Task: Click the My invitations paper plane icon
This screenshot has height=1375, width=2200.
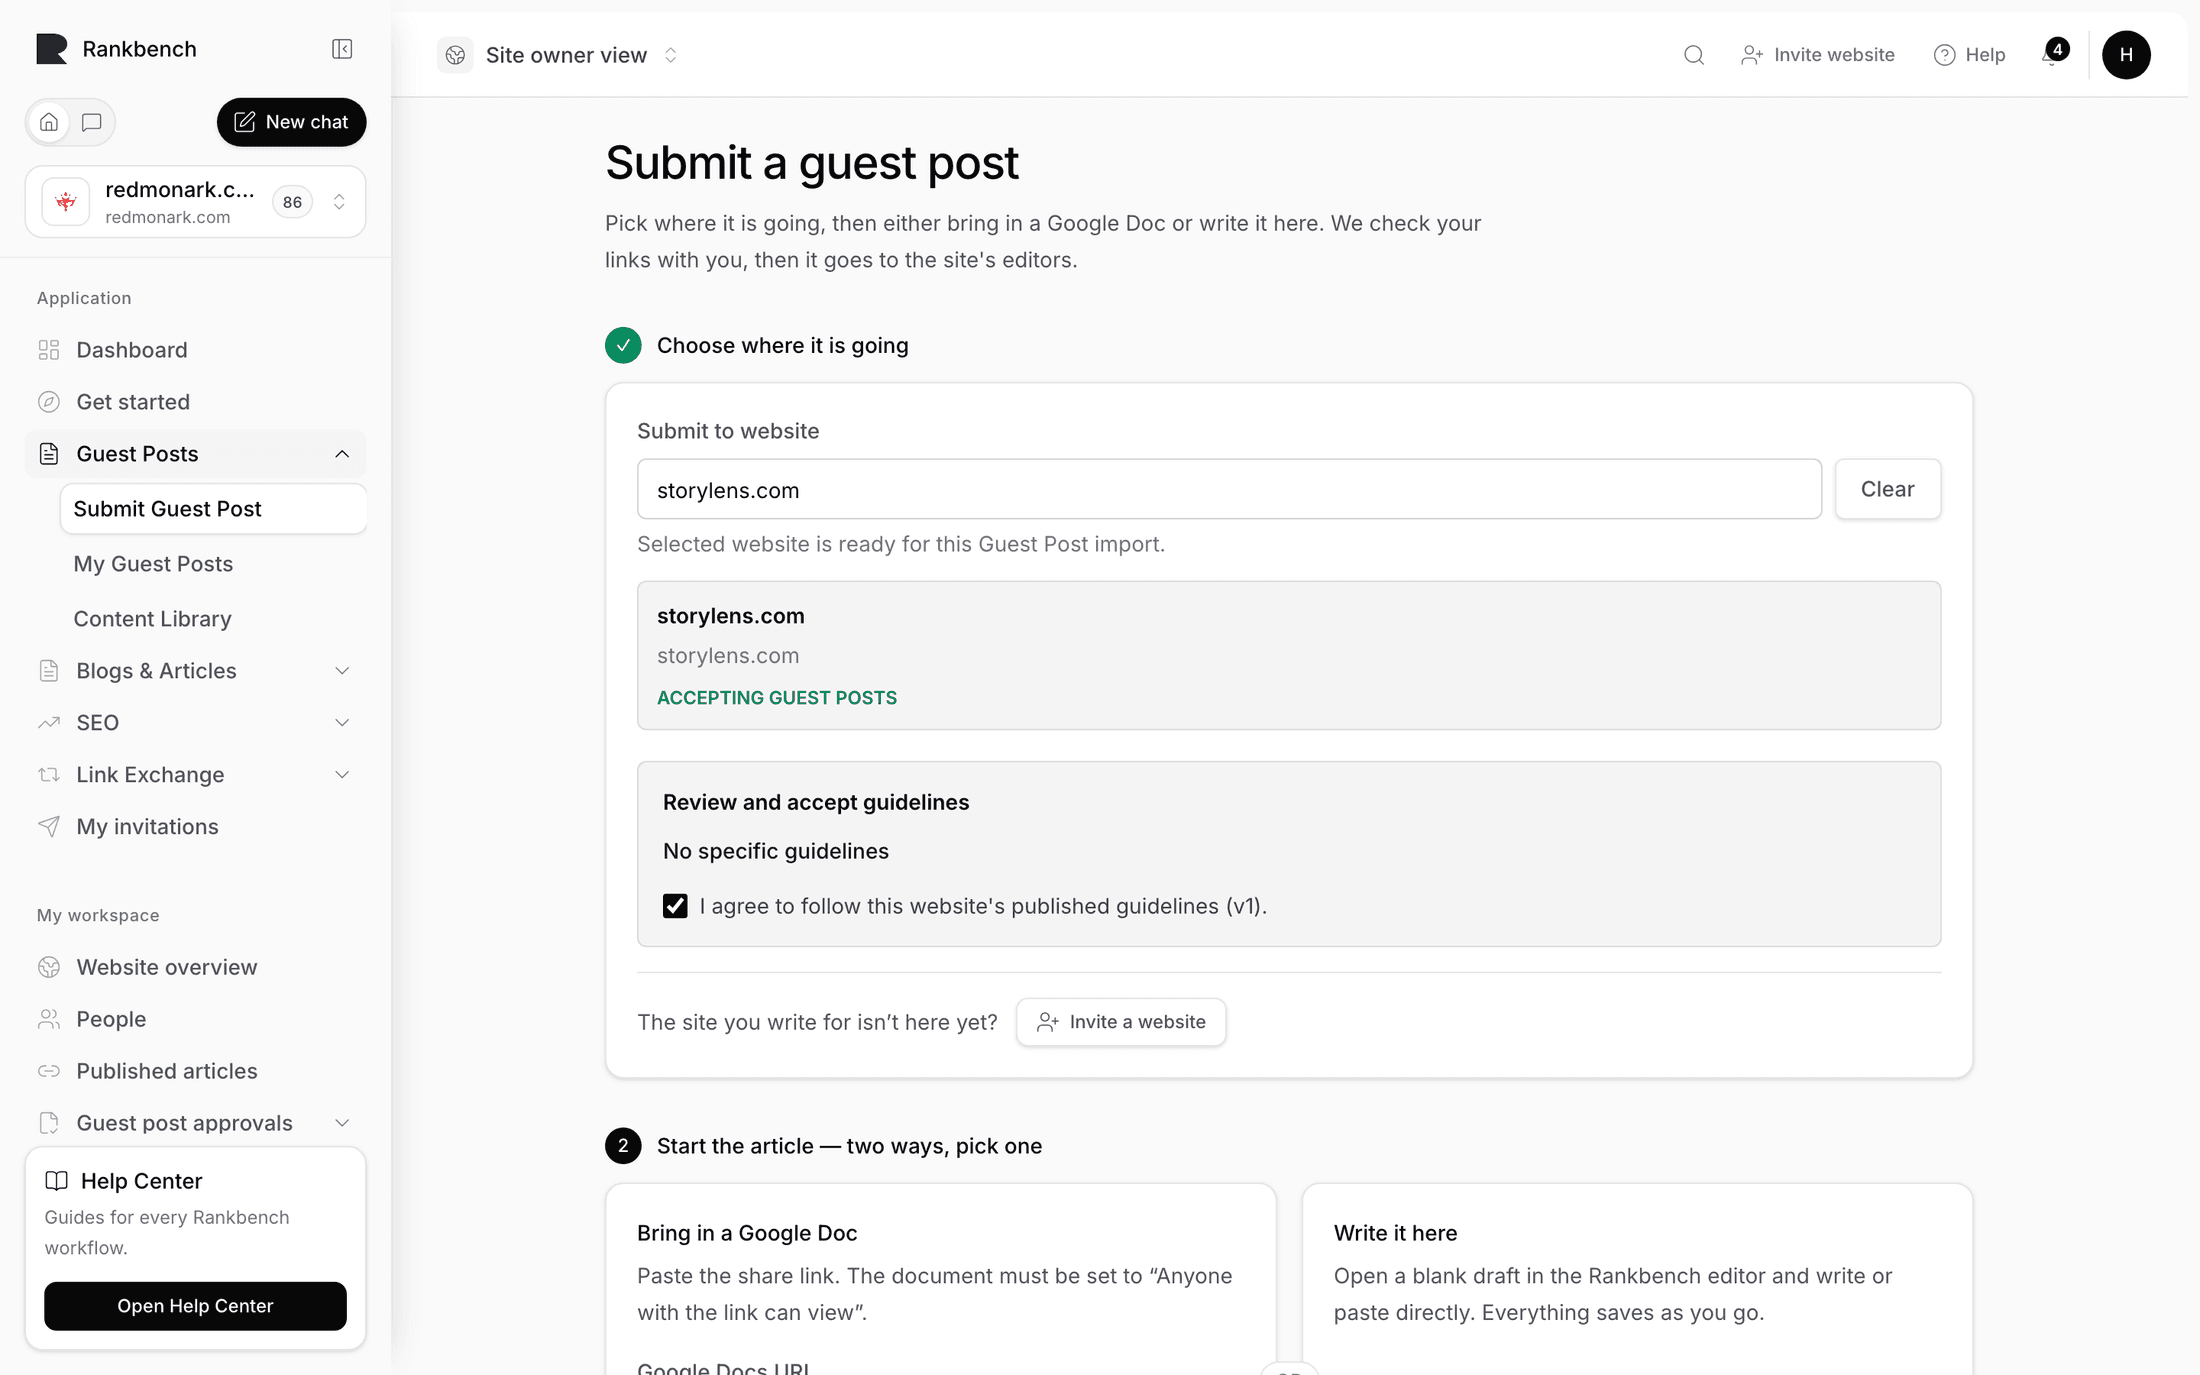Action: pos(49,826)
